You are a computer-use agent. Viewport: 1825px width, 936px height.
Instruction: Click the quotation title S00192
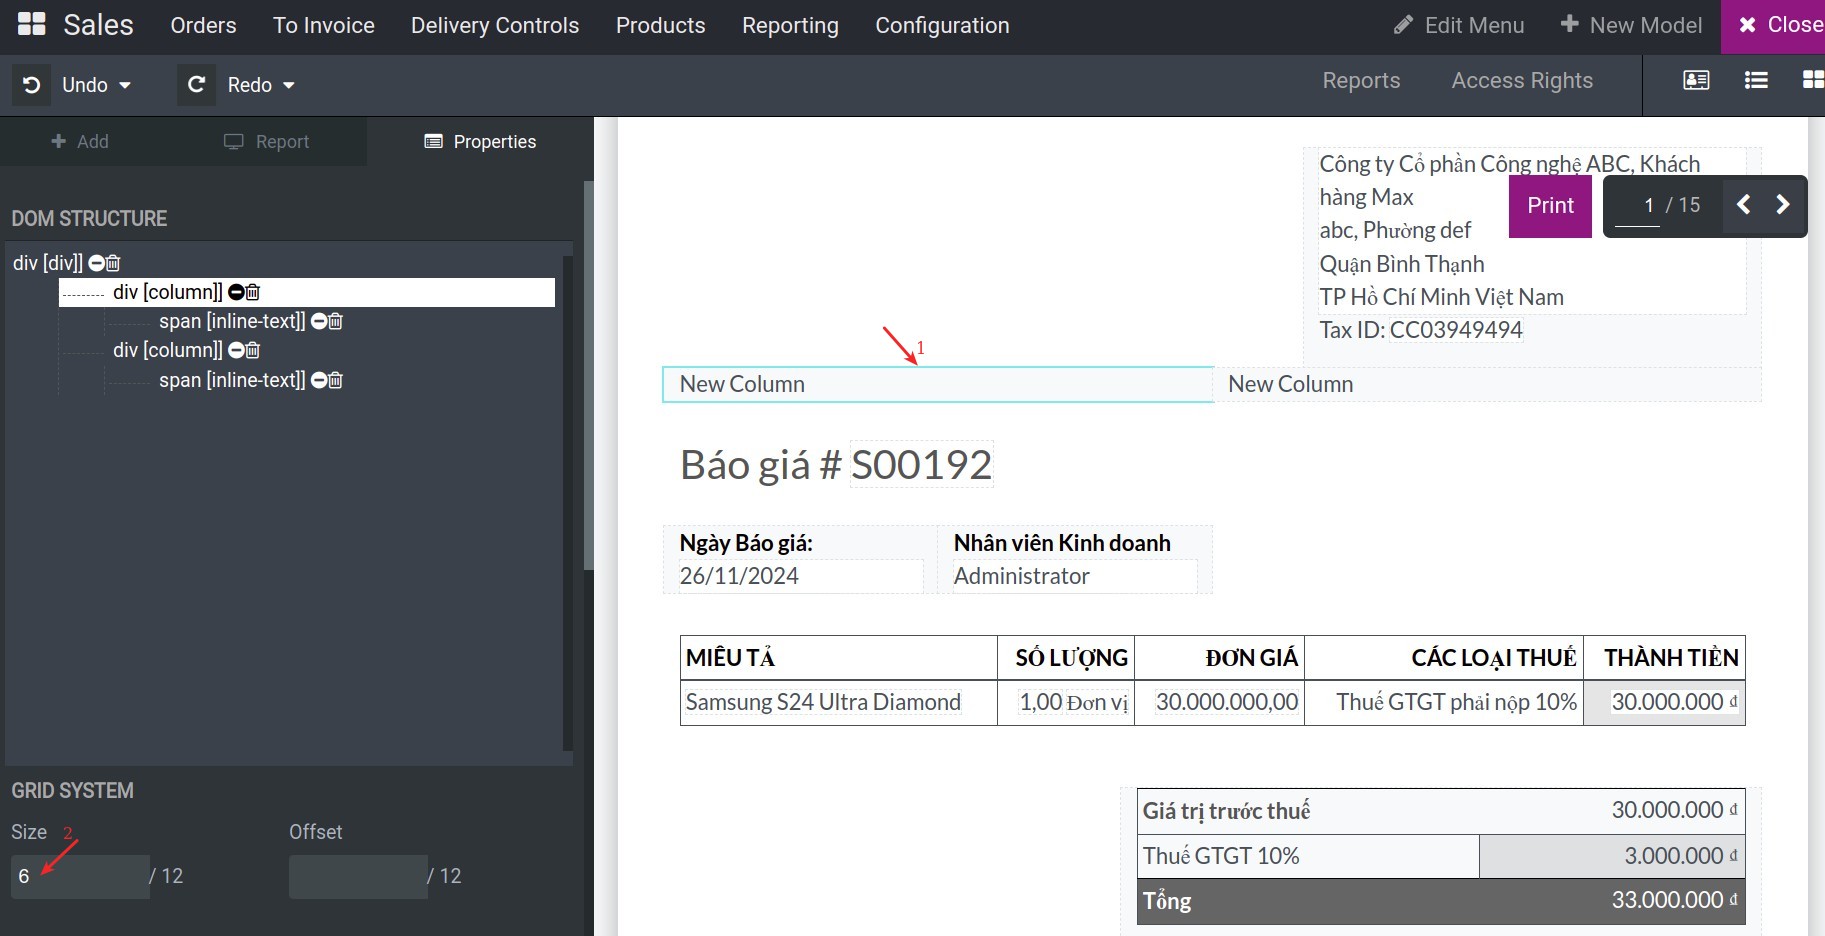coord(921,465)
